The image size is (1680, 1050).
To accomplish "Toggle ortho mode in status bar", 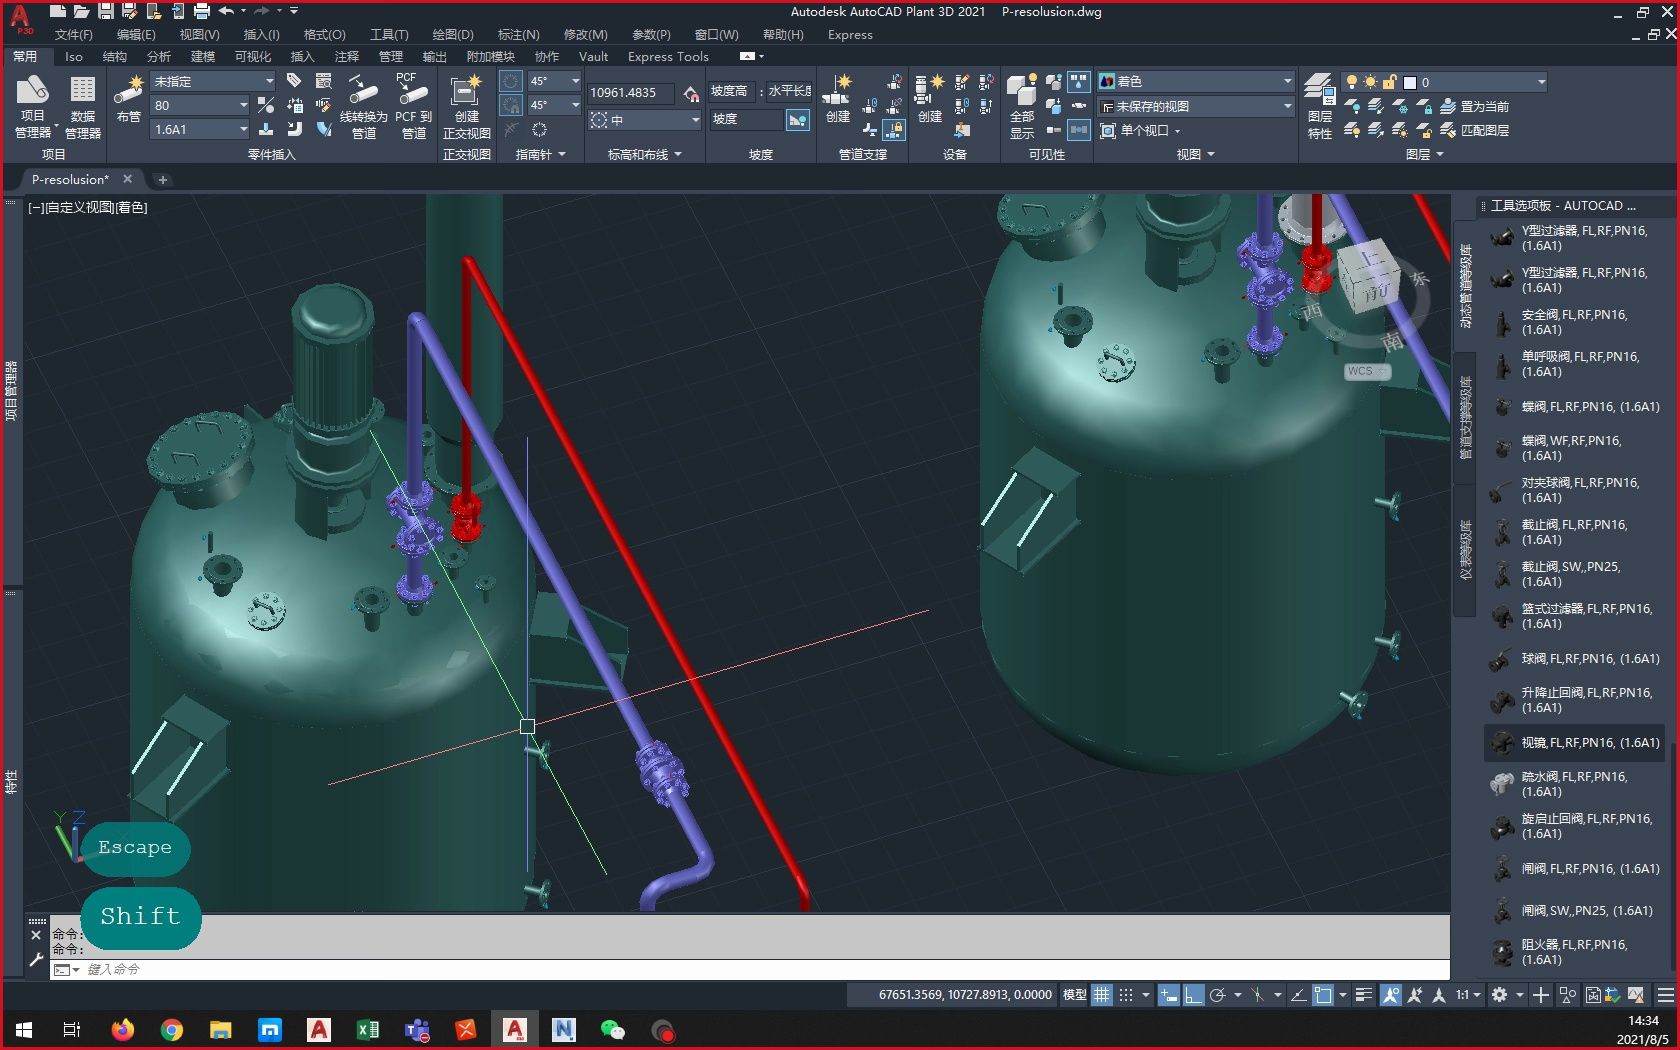I will (x=1193, y=995).
